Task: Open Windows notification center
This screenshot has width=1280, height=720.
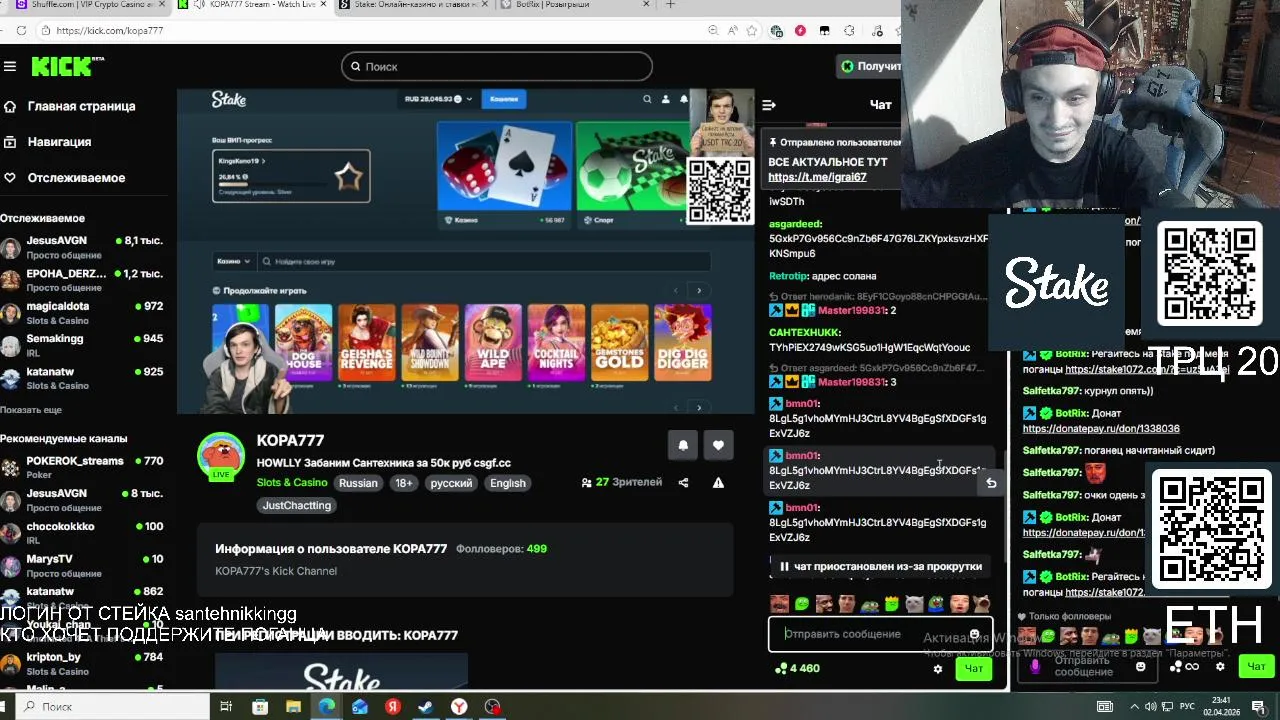Action: (x=1259, y=706)
